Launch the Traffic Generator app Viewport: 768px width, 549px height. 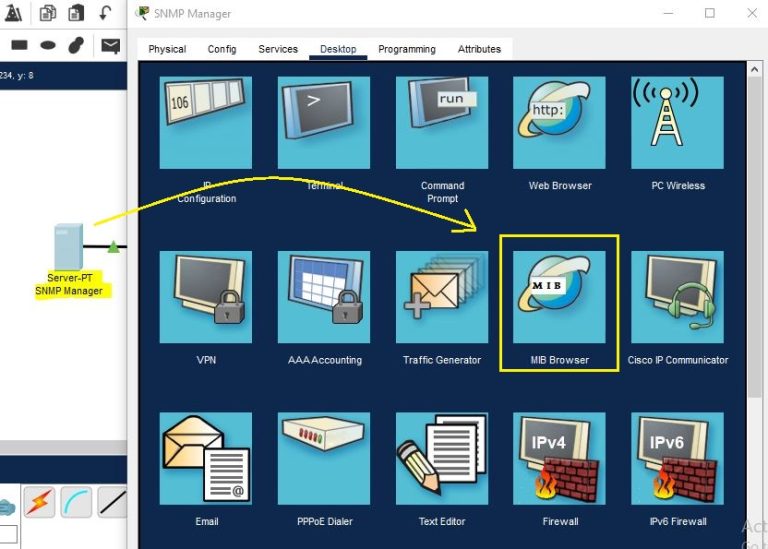coord(442,297)
